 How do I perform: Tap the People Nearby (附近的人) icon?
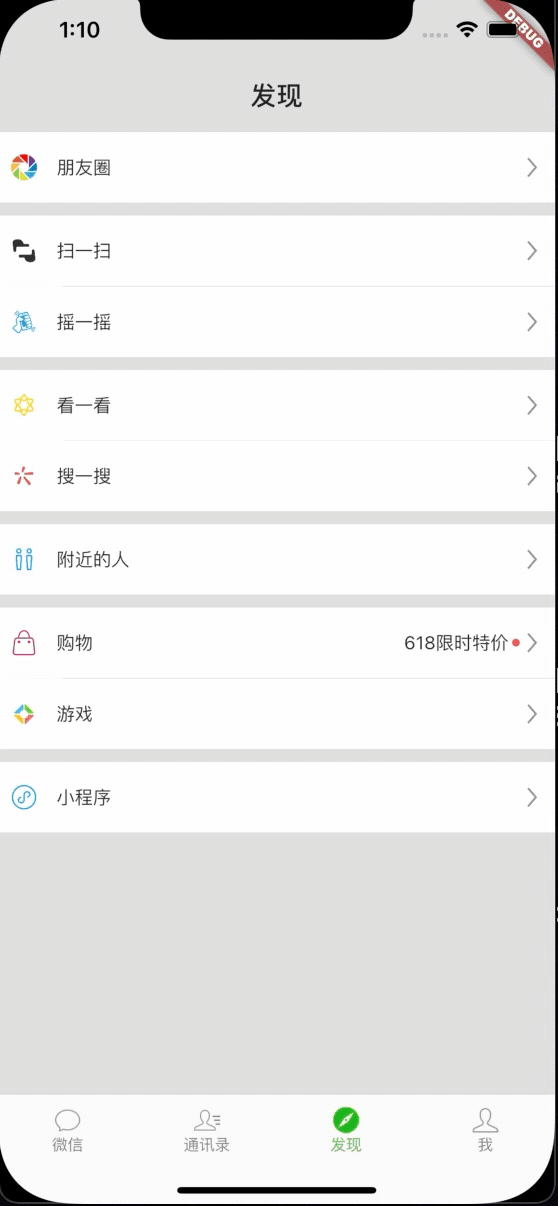pyautogui.click(x=24, y=559)
